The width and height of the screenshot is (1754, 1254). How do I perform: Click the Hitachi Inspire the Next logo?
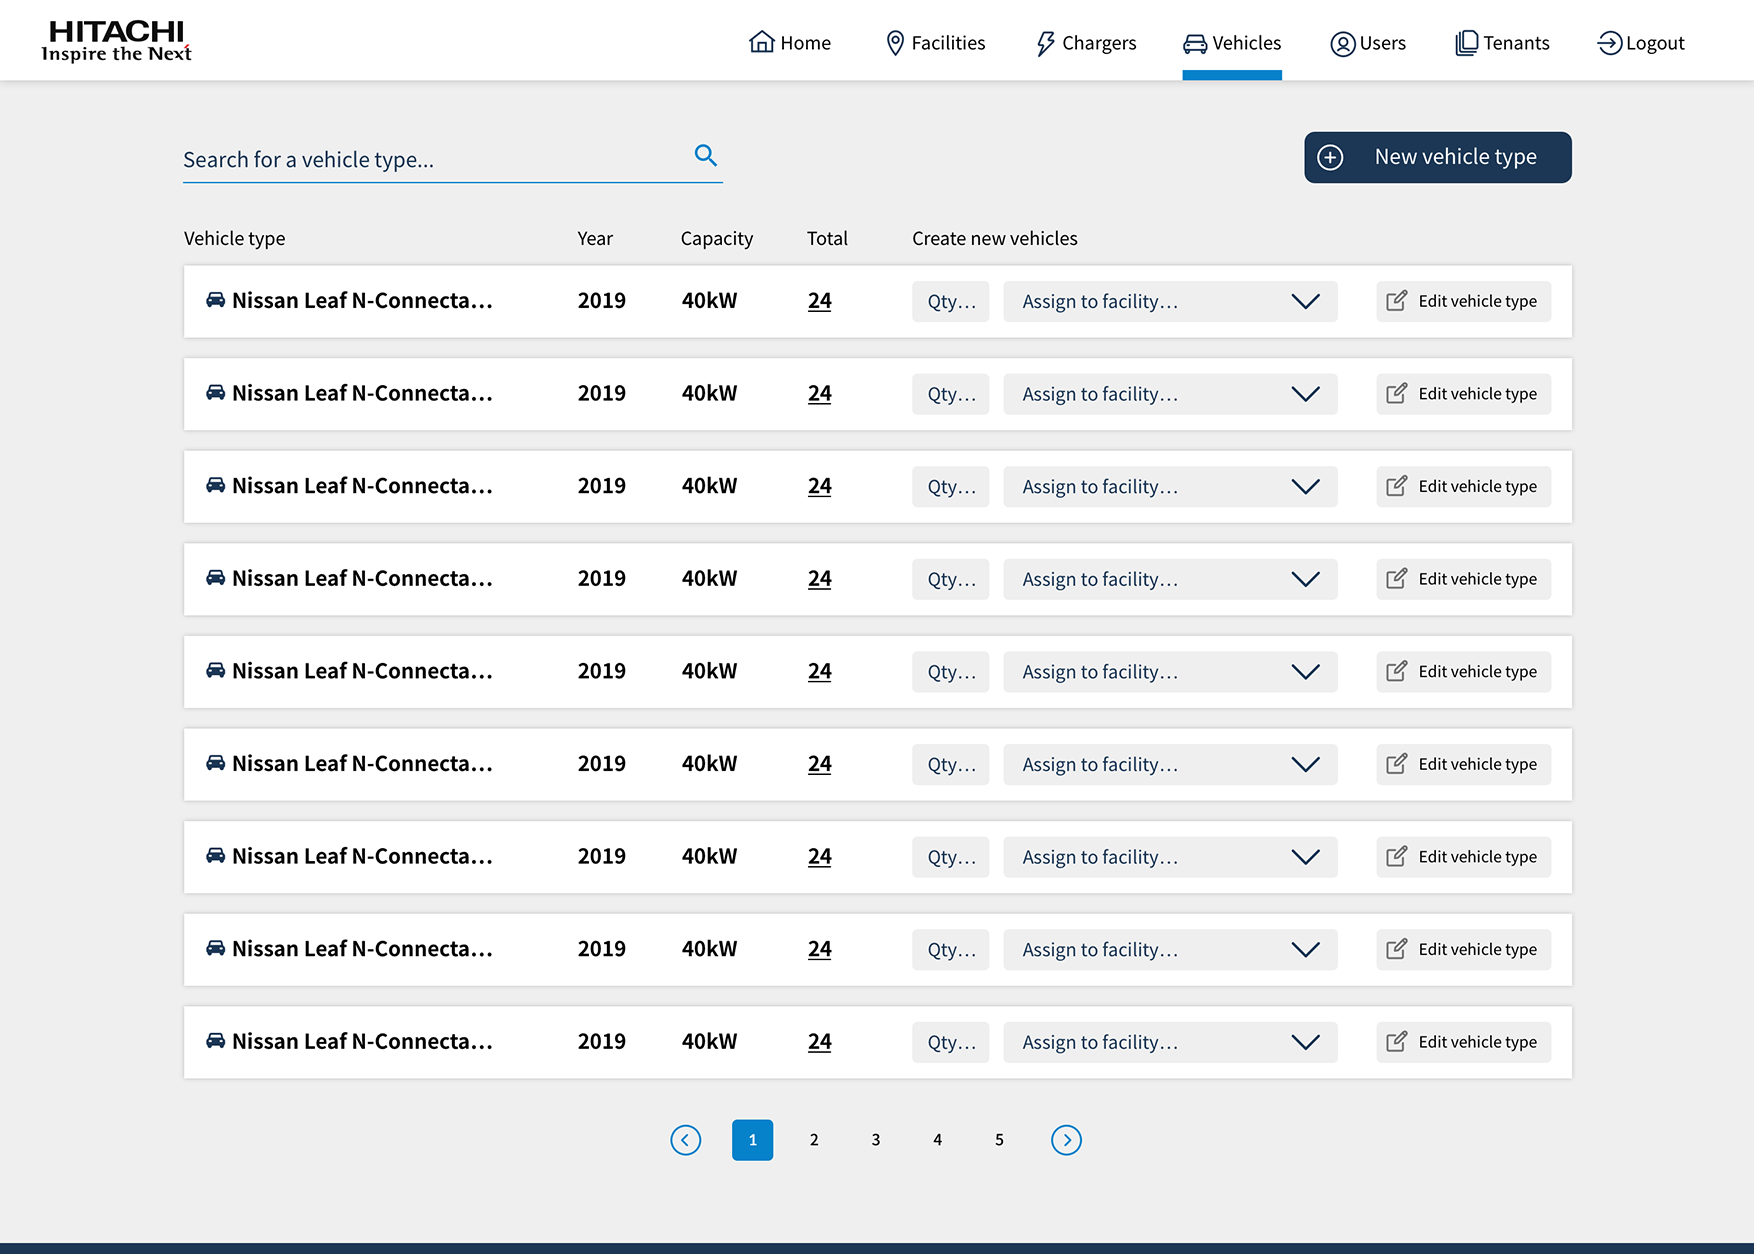point(116,41)
